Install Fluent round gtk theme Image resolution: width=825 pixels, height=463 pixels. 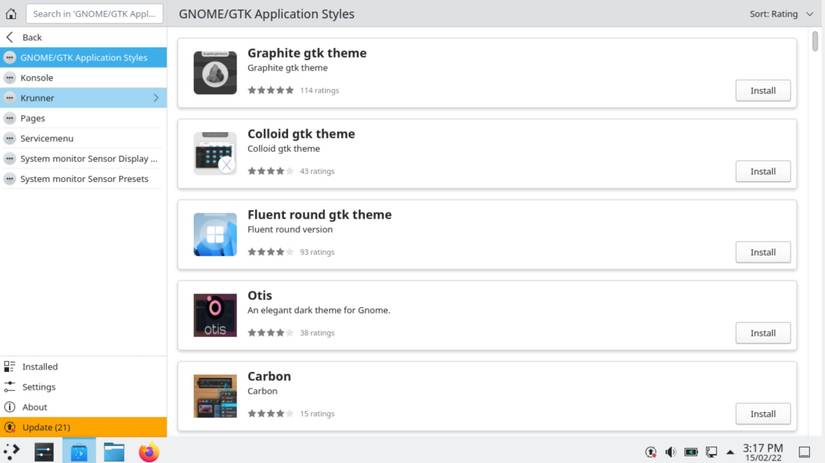[x=763, y=252]
